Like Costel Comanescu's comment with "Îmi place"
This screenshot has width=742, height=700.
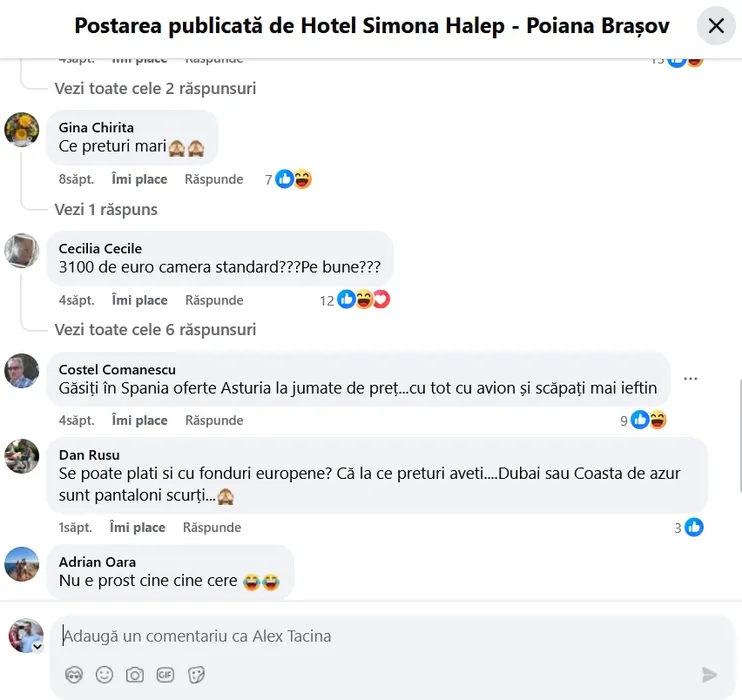(x=139, y=420)
